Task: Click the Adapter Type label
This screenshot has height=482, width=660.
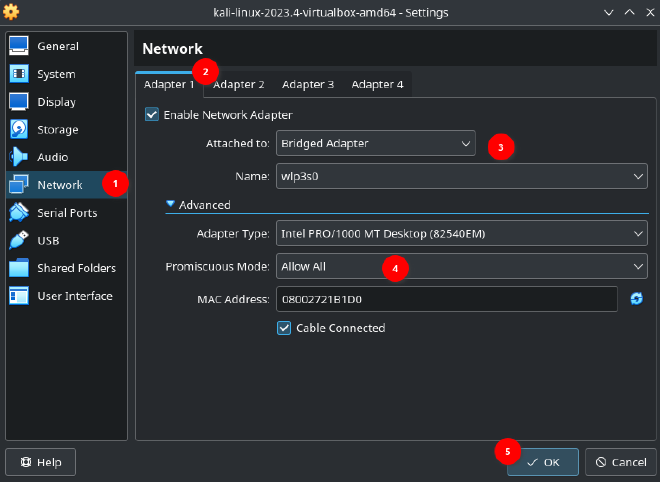Action: pos(233,234)
